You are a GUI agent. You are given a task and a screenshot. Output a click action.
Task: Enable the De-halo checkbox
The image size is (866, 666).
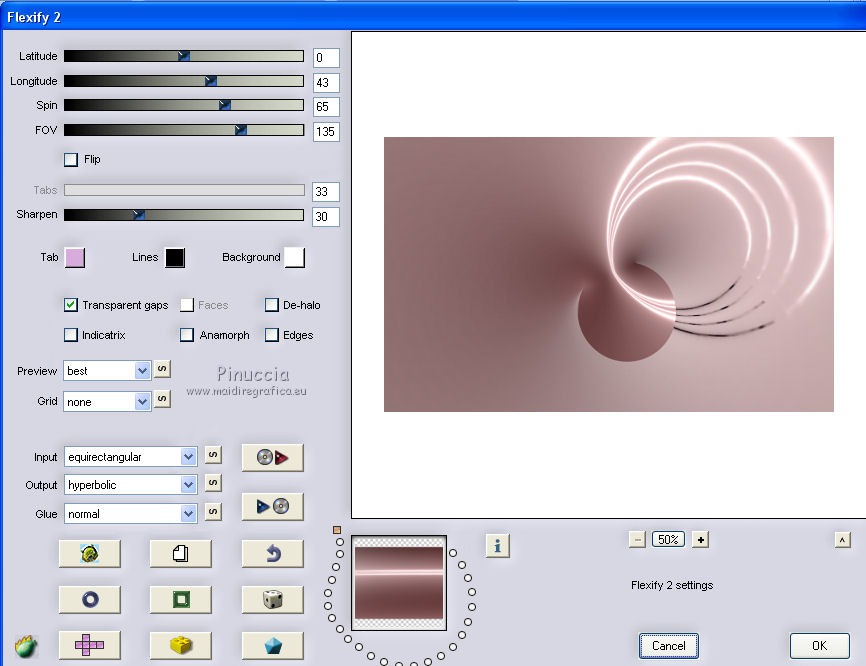pos(272,305)
